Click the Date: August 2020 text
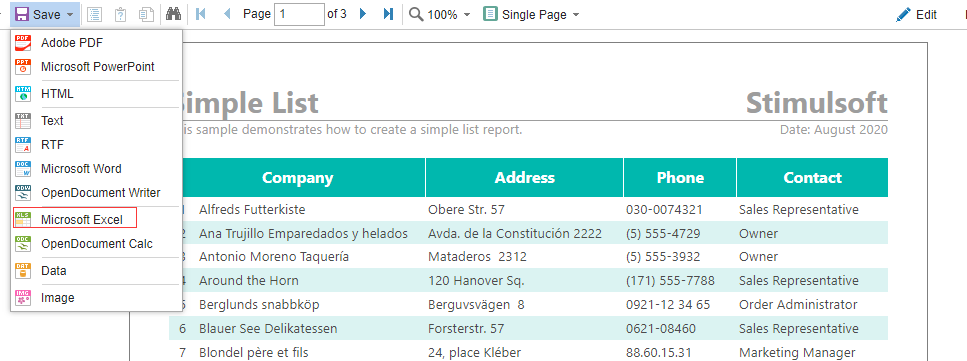Viewport: 967px width, 361px height. coord(834,130)
